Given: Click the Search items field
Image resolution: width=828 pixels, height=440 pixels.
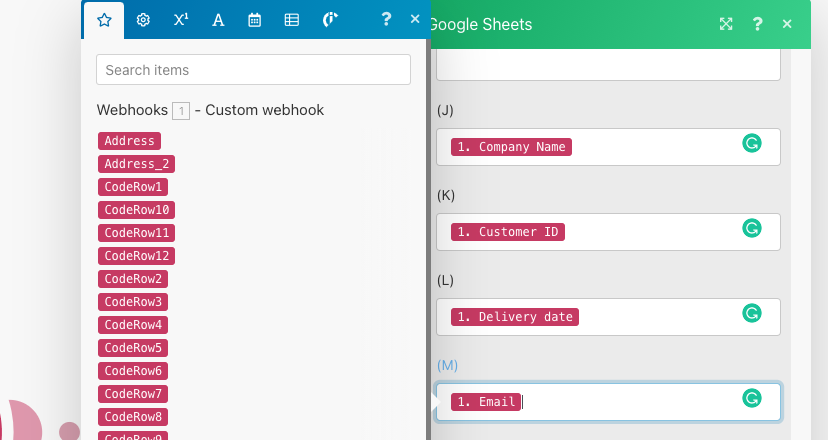Looking at the screenshot, I should click(x=253, y=70).
